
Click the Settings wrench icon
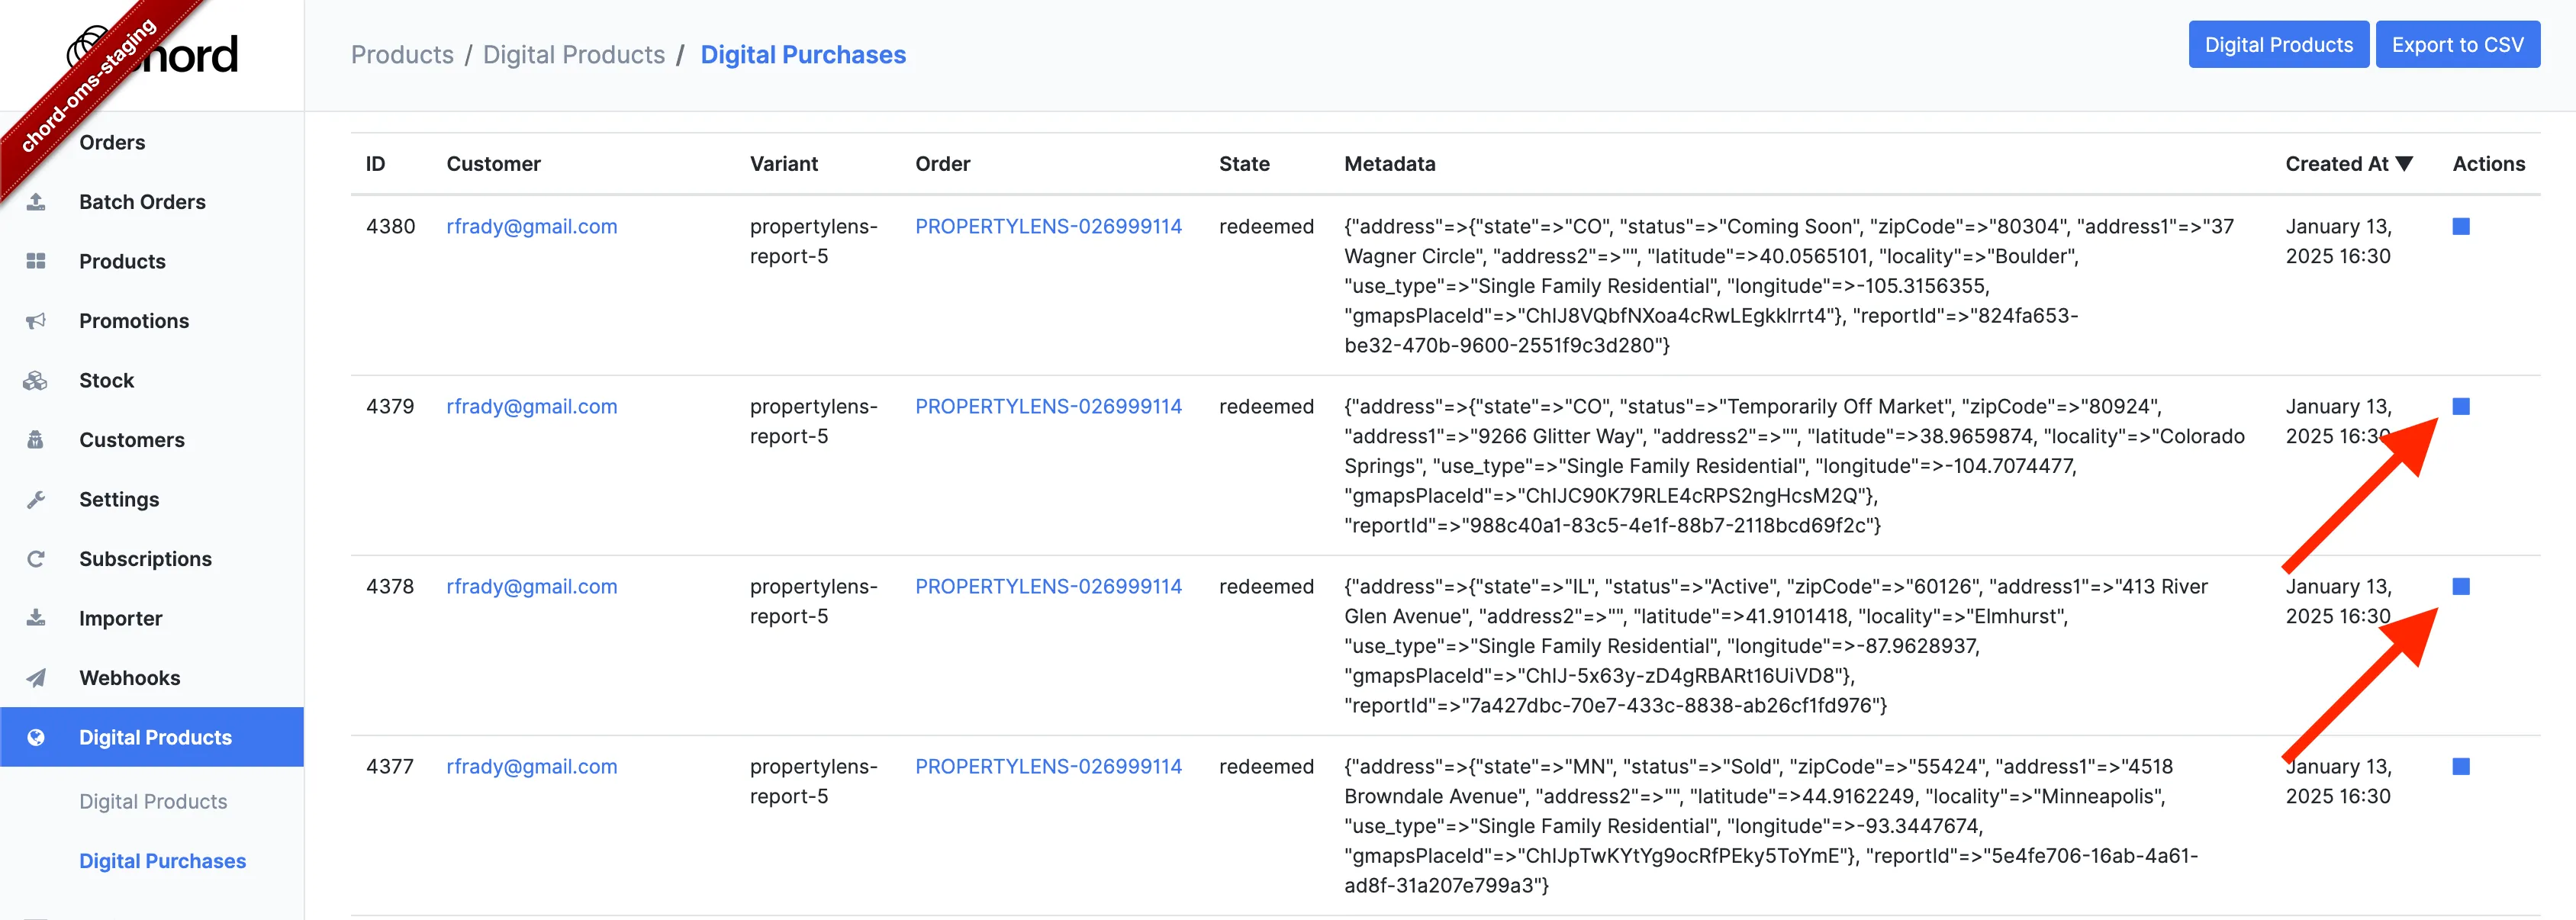36,499
